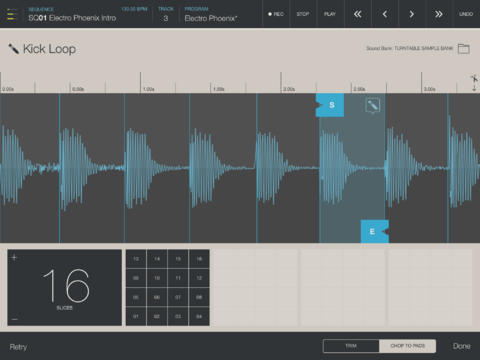
Task: Switch to CHOP TO PADS mode
Action: click(x=407, y=346)
